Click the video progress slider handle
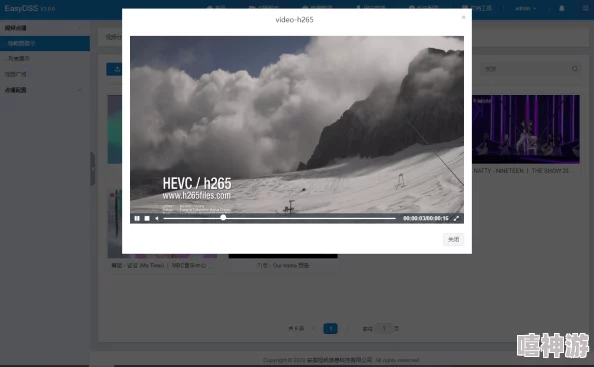The width and height of the screenshot is (594, 367). coord(223,217)
